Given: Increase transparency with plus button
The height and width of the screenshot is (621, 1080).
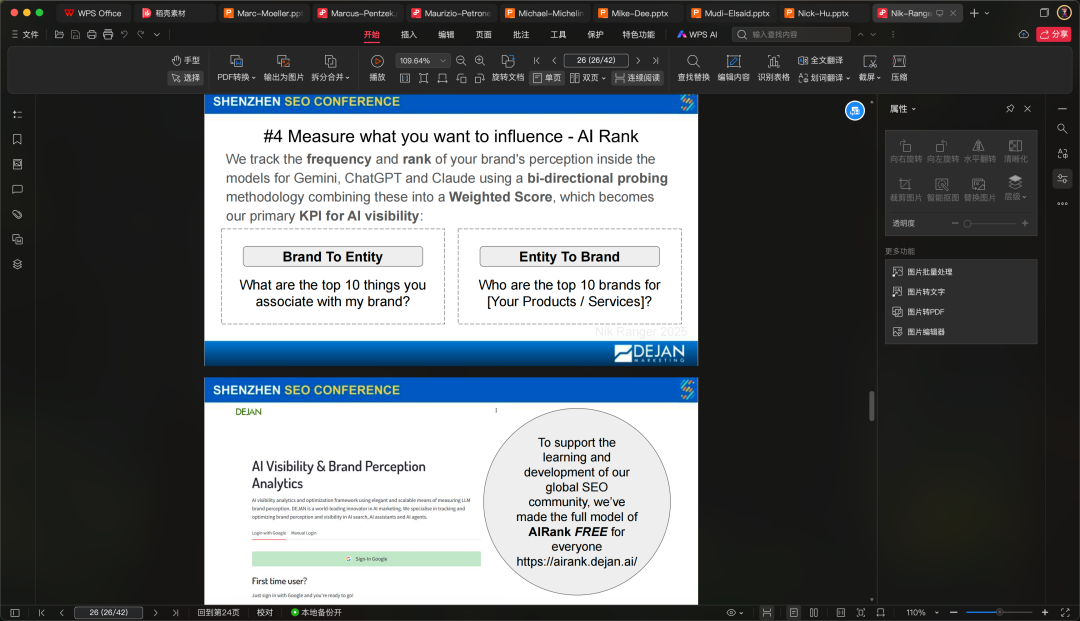Looking at the screenshot, I should click(x=1025, y=223).
